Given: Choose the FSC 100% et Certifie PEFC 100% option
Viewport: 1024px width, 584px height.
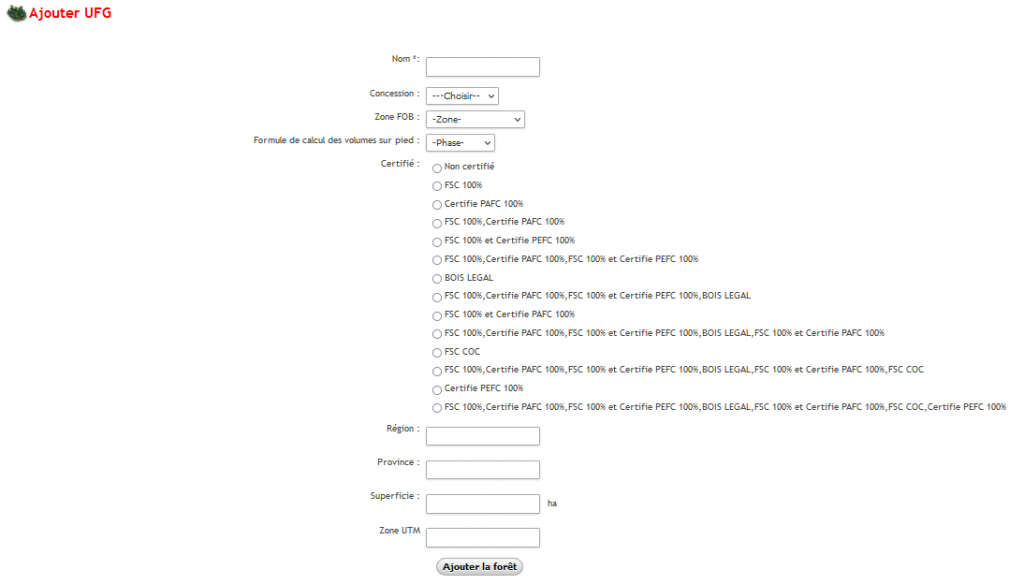Looking at the screenshot, I should click(x=436, y=241).
